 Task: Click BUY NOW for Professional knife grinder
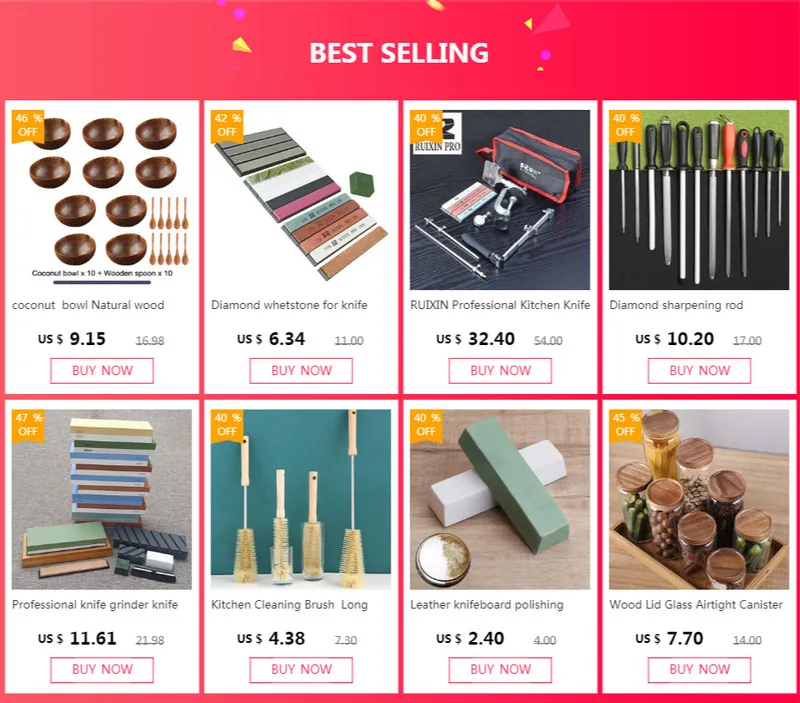(x=102, y=670)
